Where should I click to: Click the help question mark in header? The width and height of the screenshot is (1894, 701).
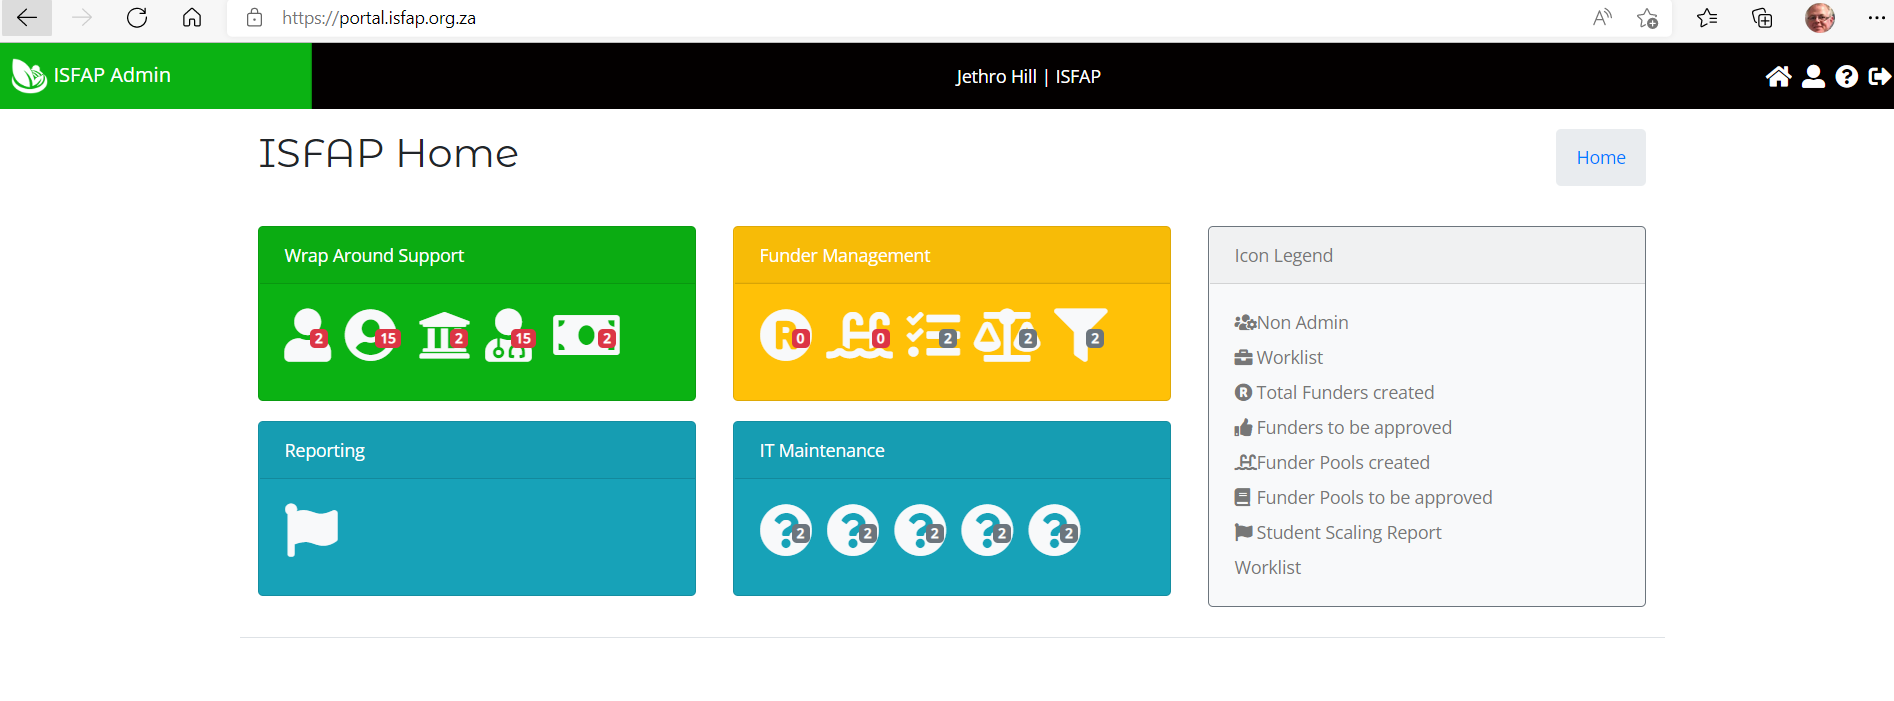point(1847,77)
